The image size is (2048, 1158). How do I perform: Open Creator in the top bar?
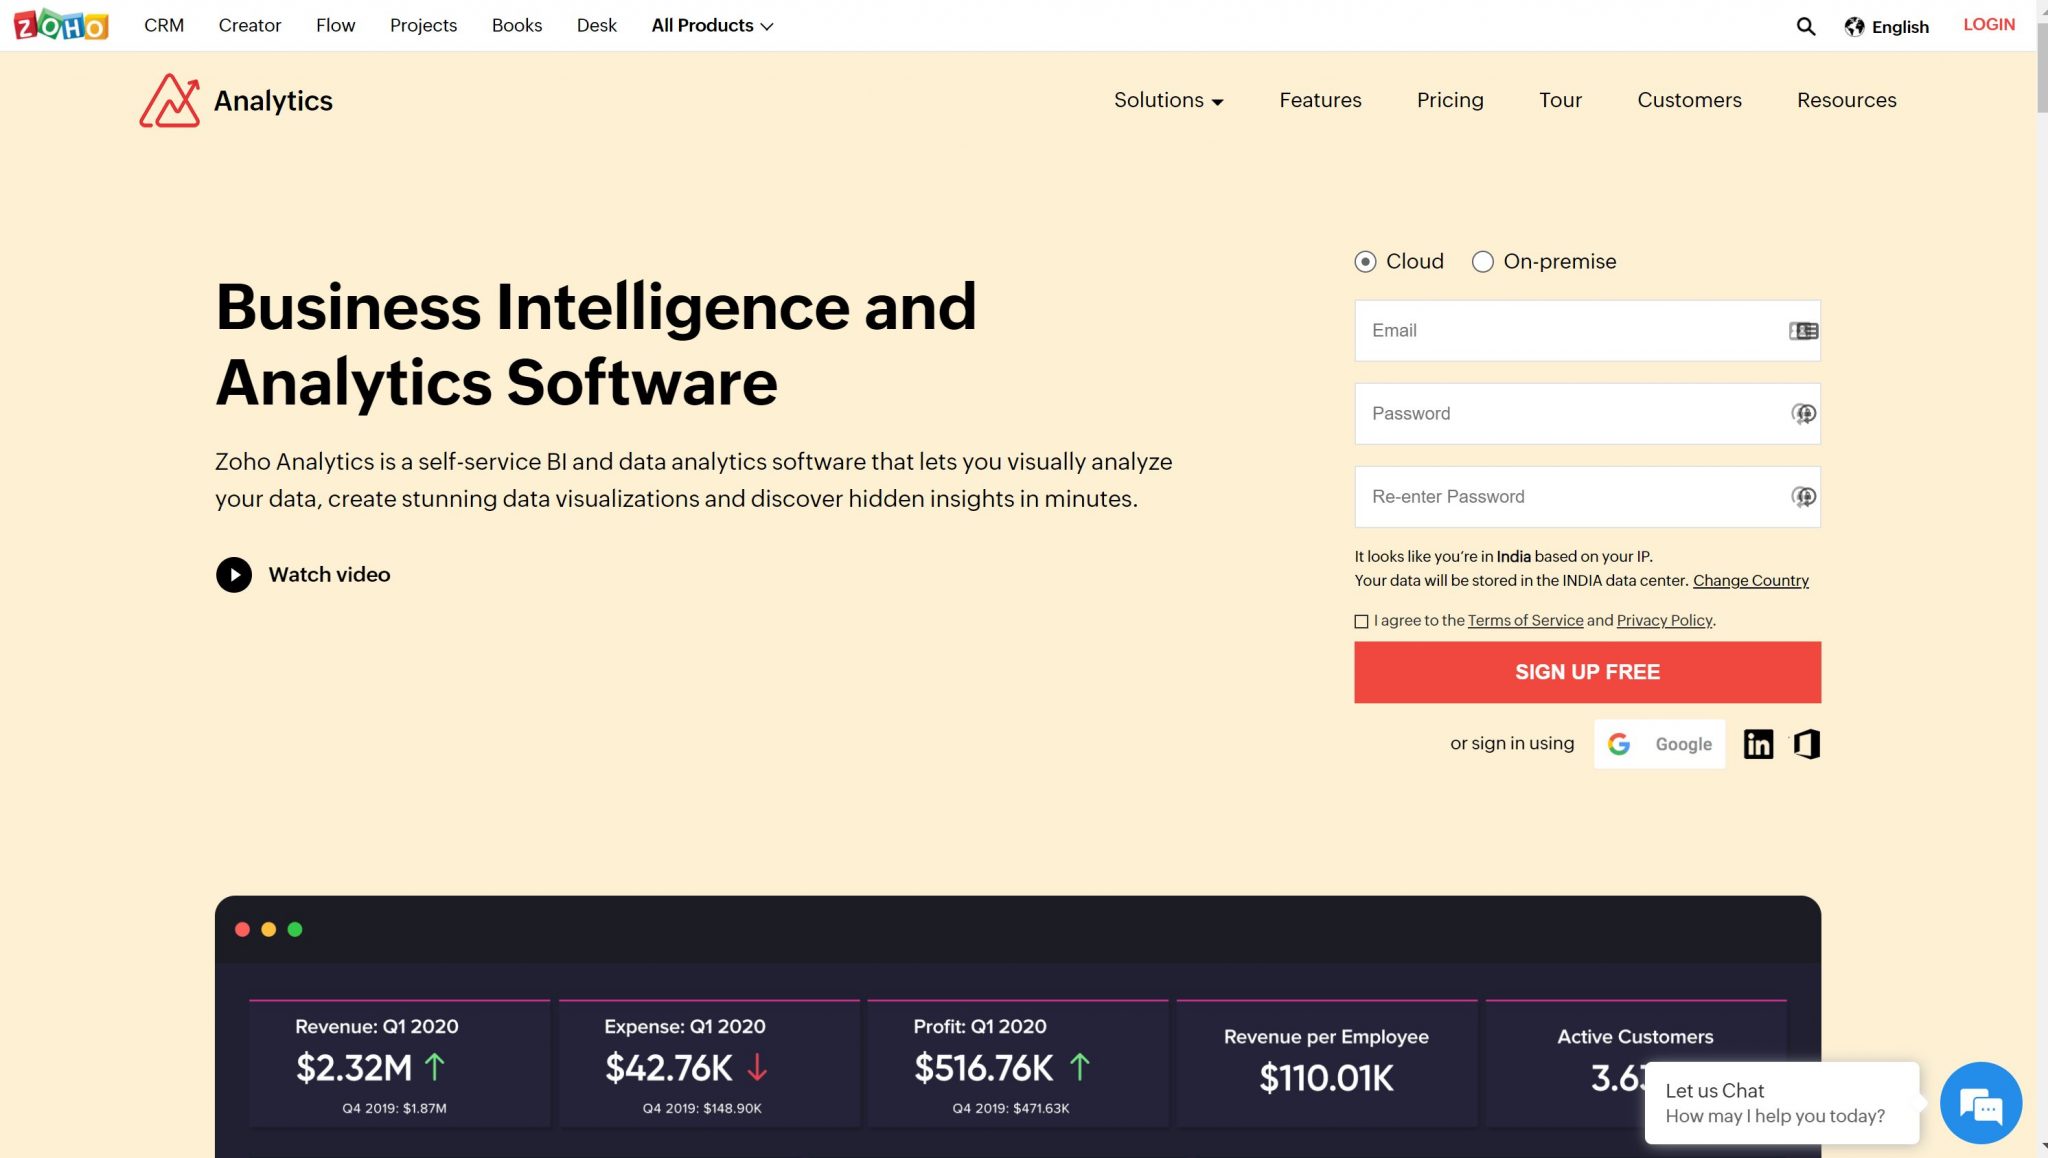[x=250, y=25]
